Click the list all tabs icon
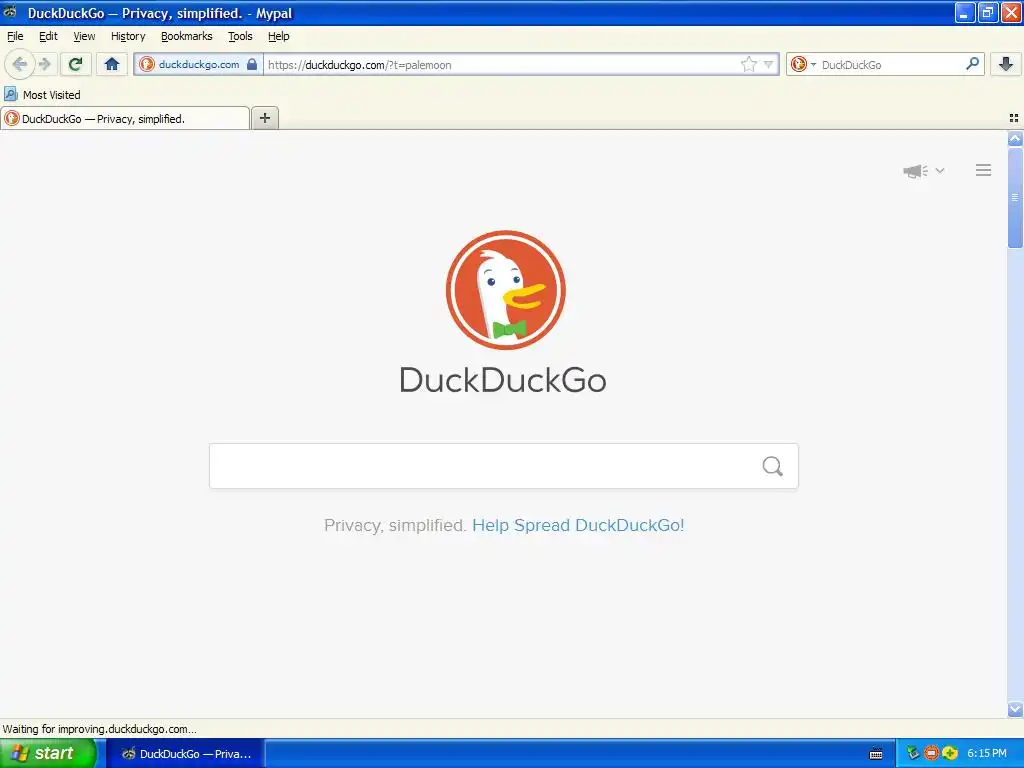The width and height of the screenshot is (1024, 768). pyautogui.click(x=1014, y=118)
